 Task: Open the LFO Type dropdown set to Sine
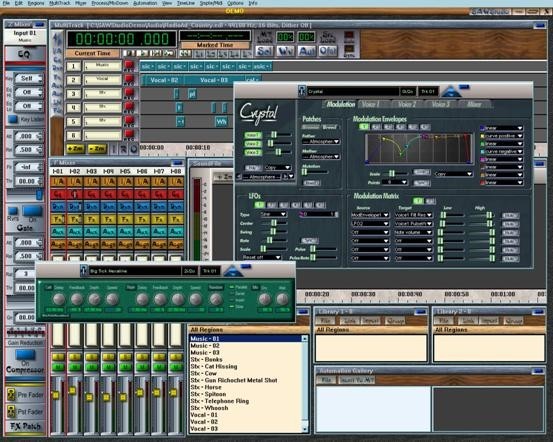coord(274,214)
